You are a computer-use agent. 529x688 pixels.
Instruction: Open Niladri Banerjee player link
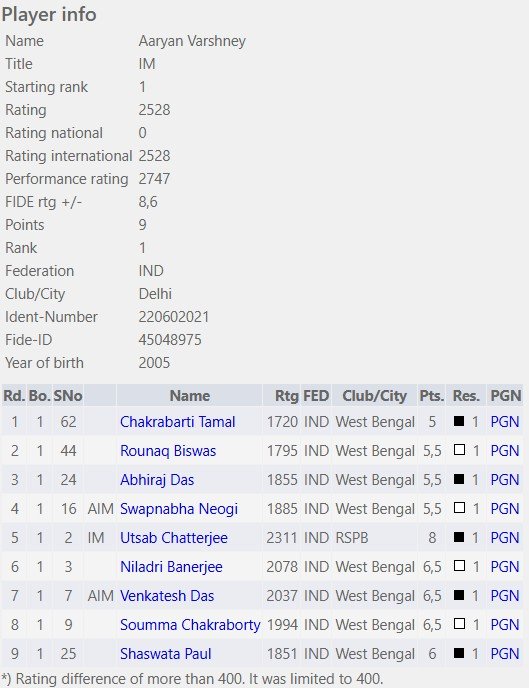171,566
